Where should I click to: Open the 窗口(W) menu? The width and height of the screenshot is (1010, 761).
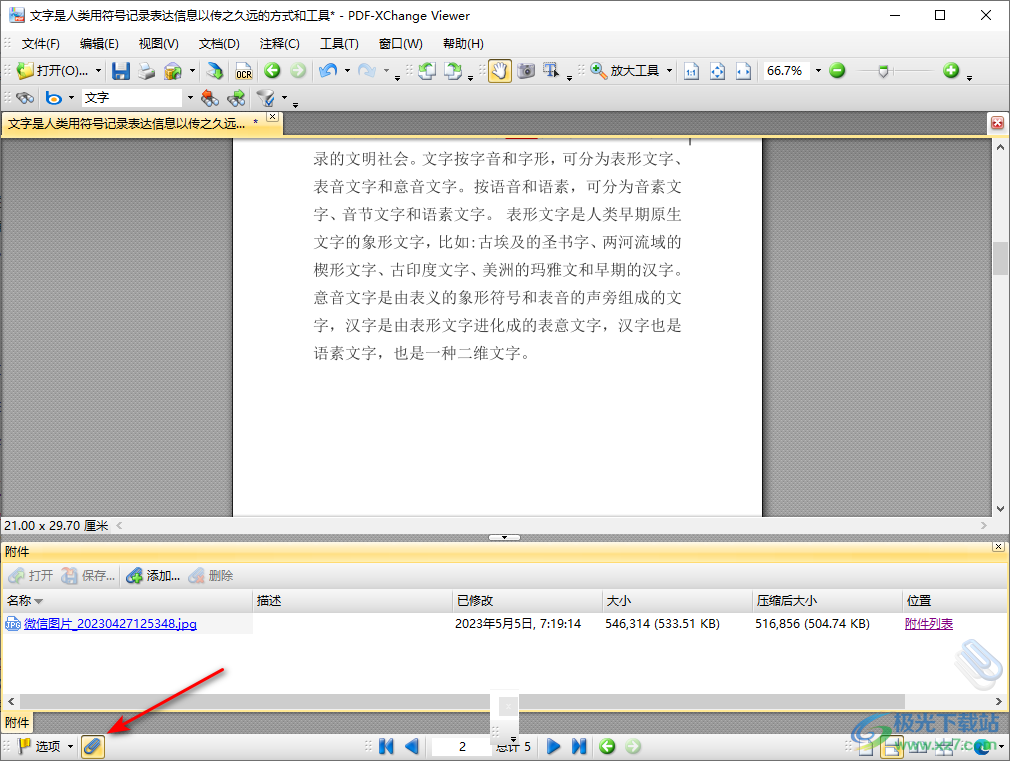coord(401,44)
